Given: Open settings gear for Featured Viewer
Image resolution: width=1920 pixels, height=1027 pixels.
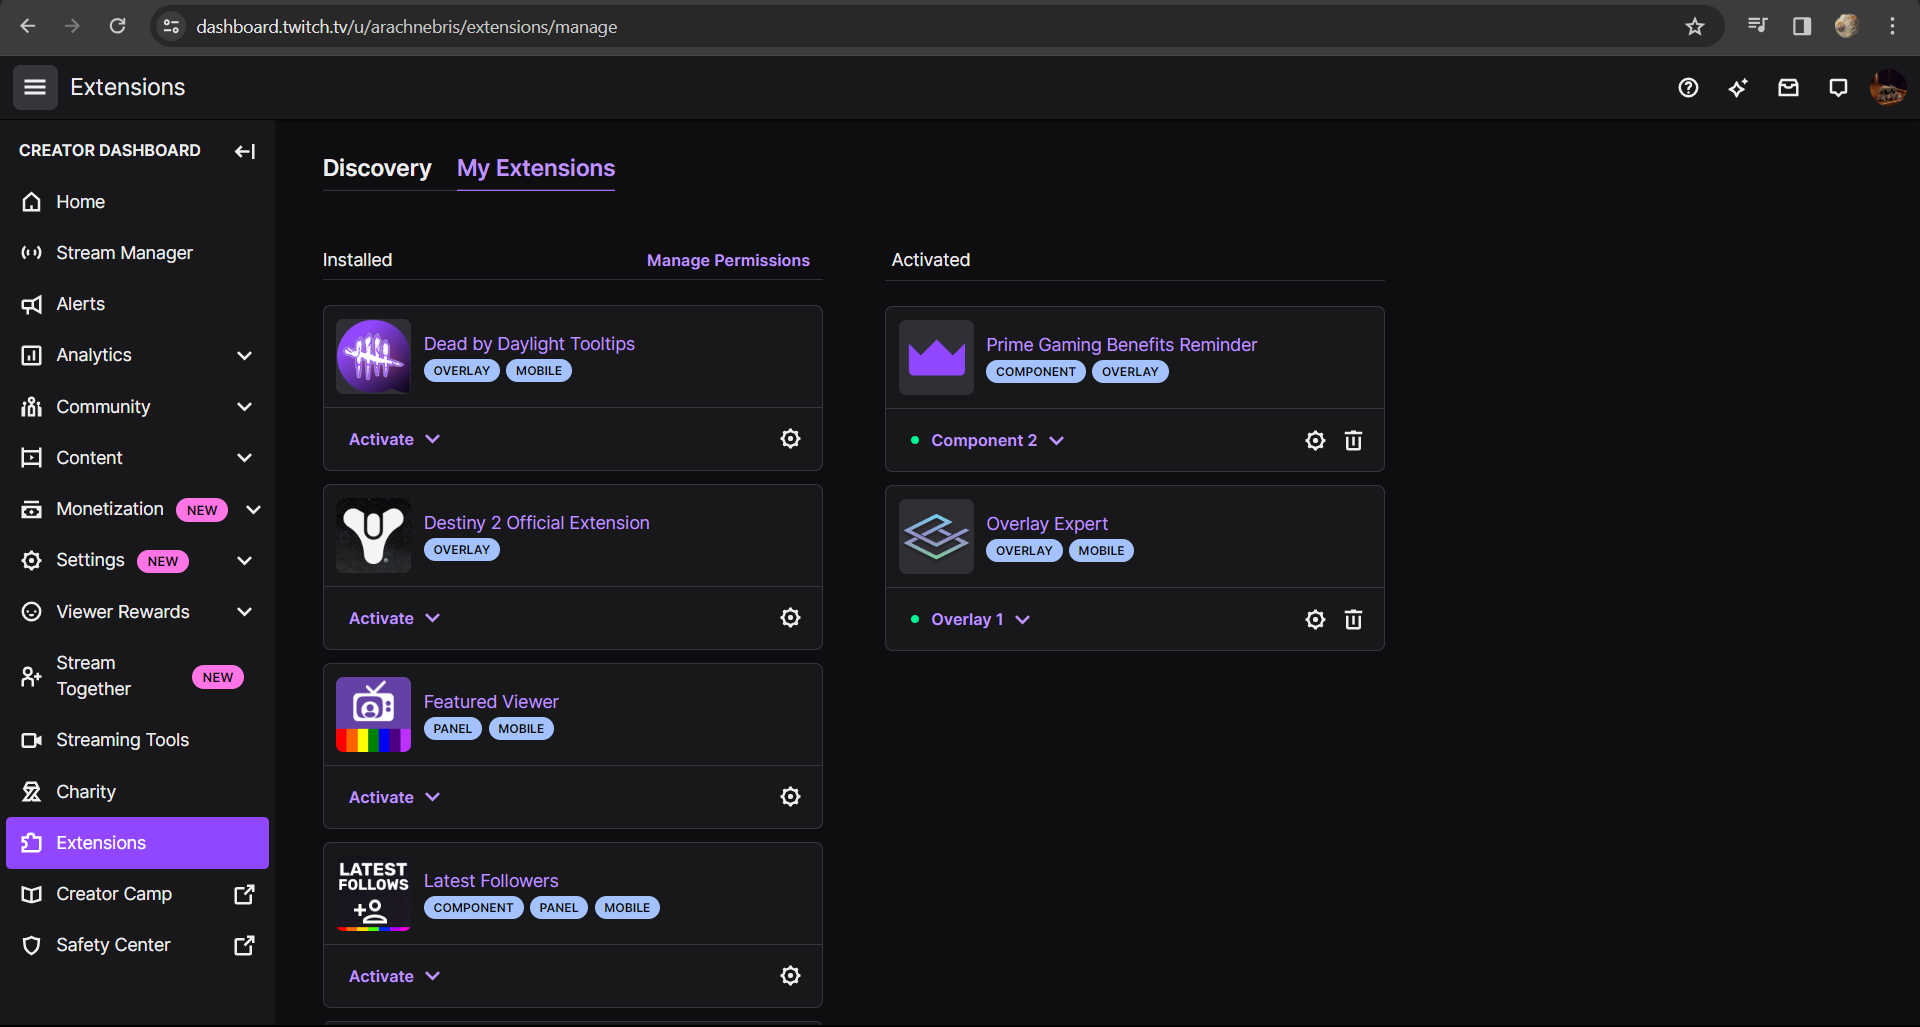Looking at the screenshot, I should click(x=790, y=797).
